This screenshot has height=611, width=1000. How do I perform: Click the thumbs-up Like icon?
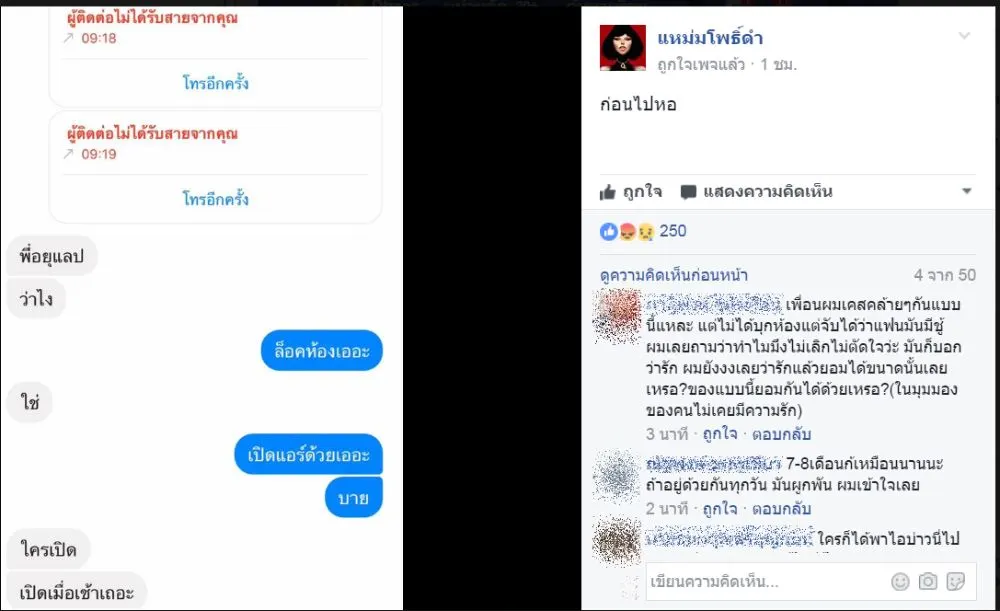[x=608, y=192]
